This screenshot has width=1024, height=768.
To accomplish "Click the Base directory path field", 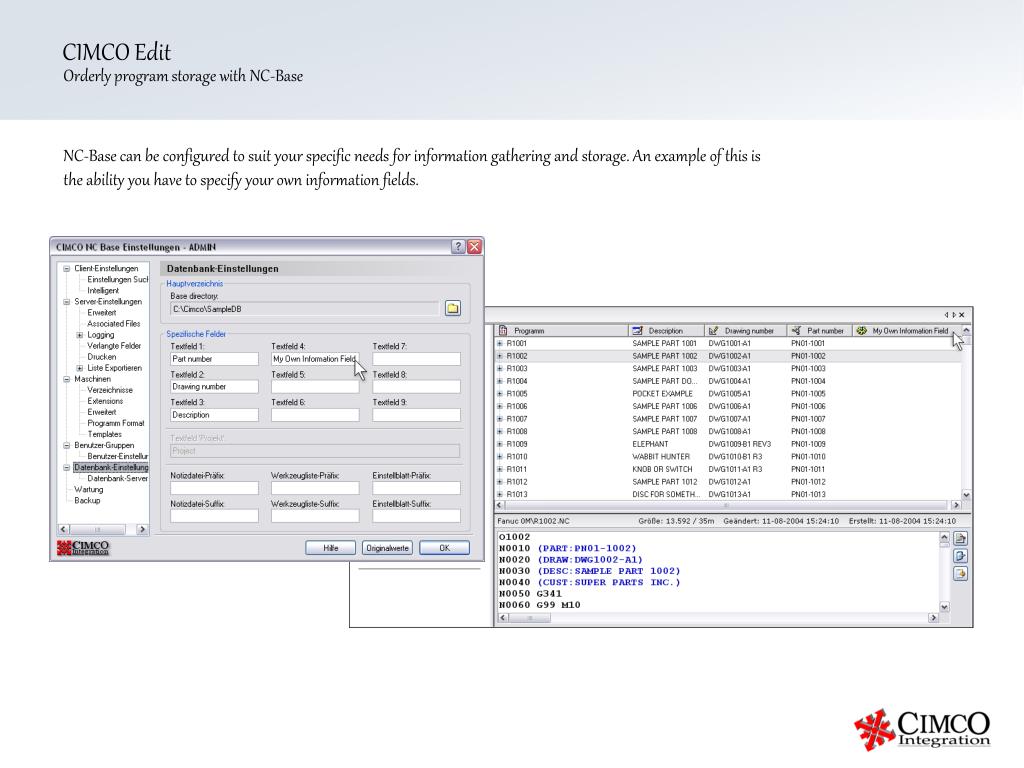I will [304, 309].
